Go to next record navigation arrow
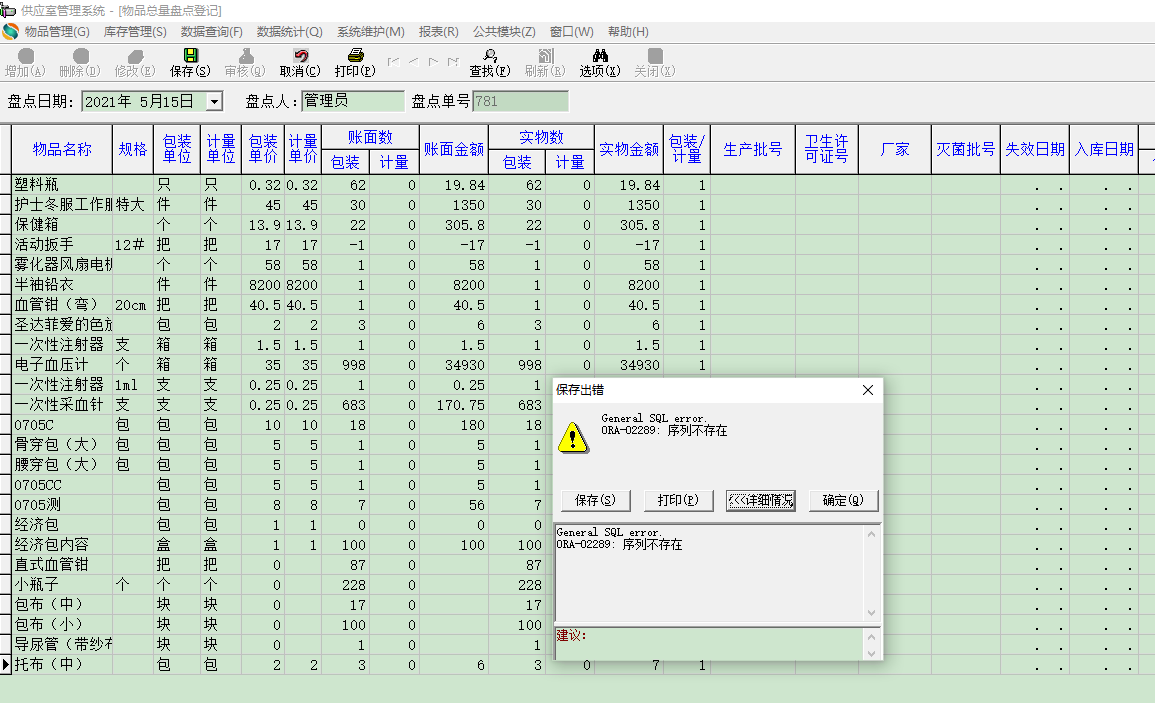This screenshot has height=703, width=1155. (433, 62)
